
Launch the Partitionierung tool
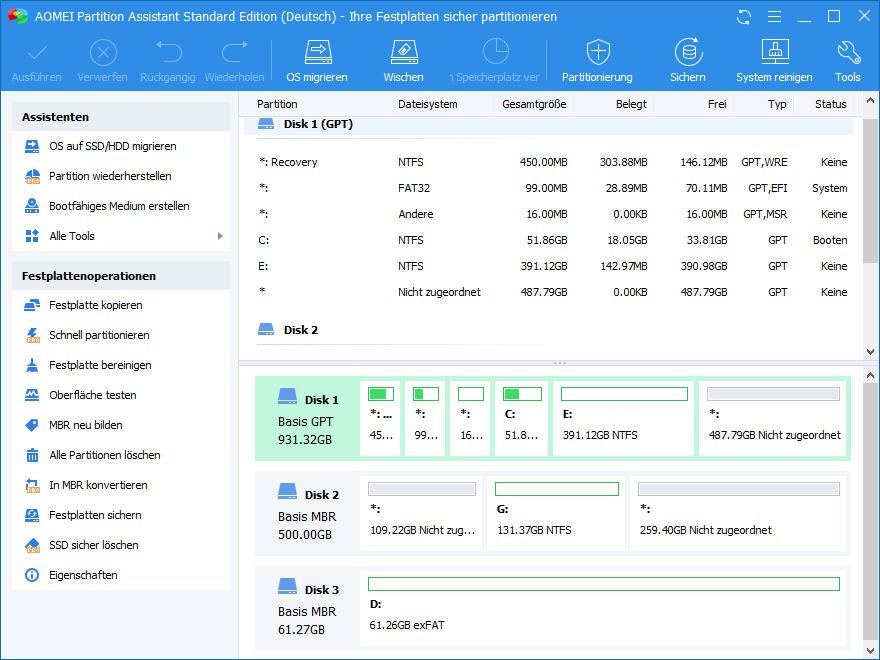597,60
